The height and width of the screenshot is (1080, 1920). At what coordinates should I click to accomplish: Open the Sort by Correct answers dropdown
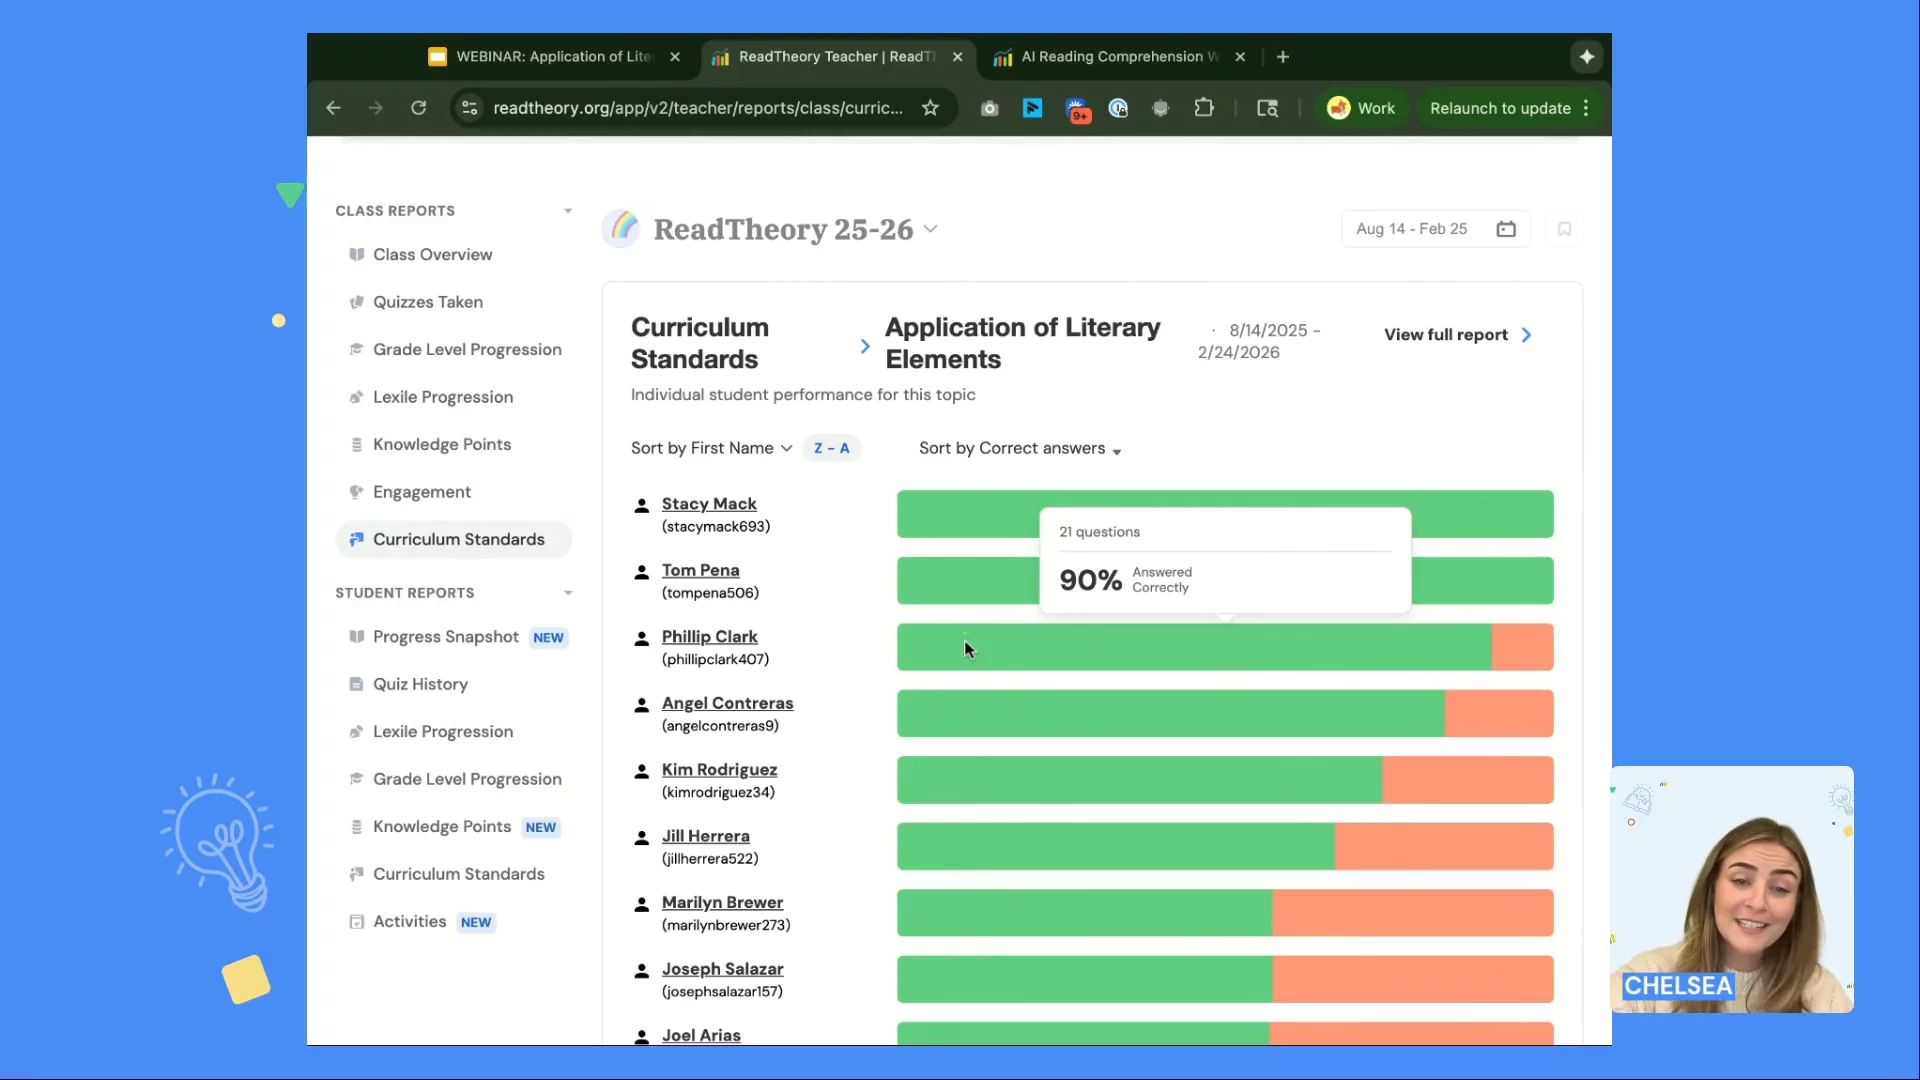pos(1019,449)
